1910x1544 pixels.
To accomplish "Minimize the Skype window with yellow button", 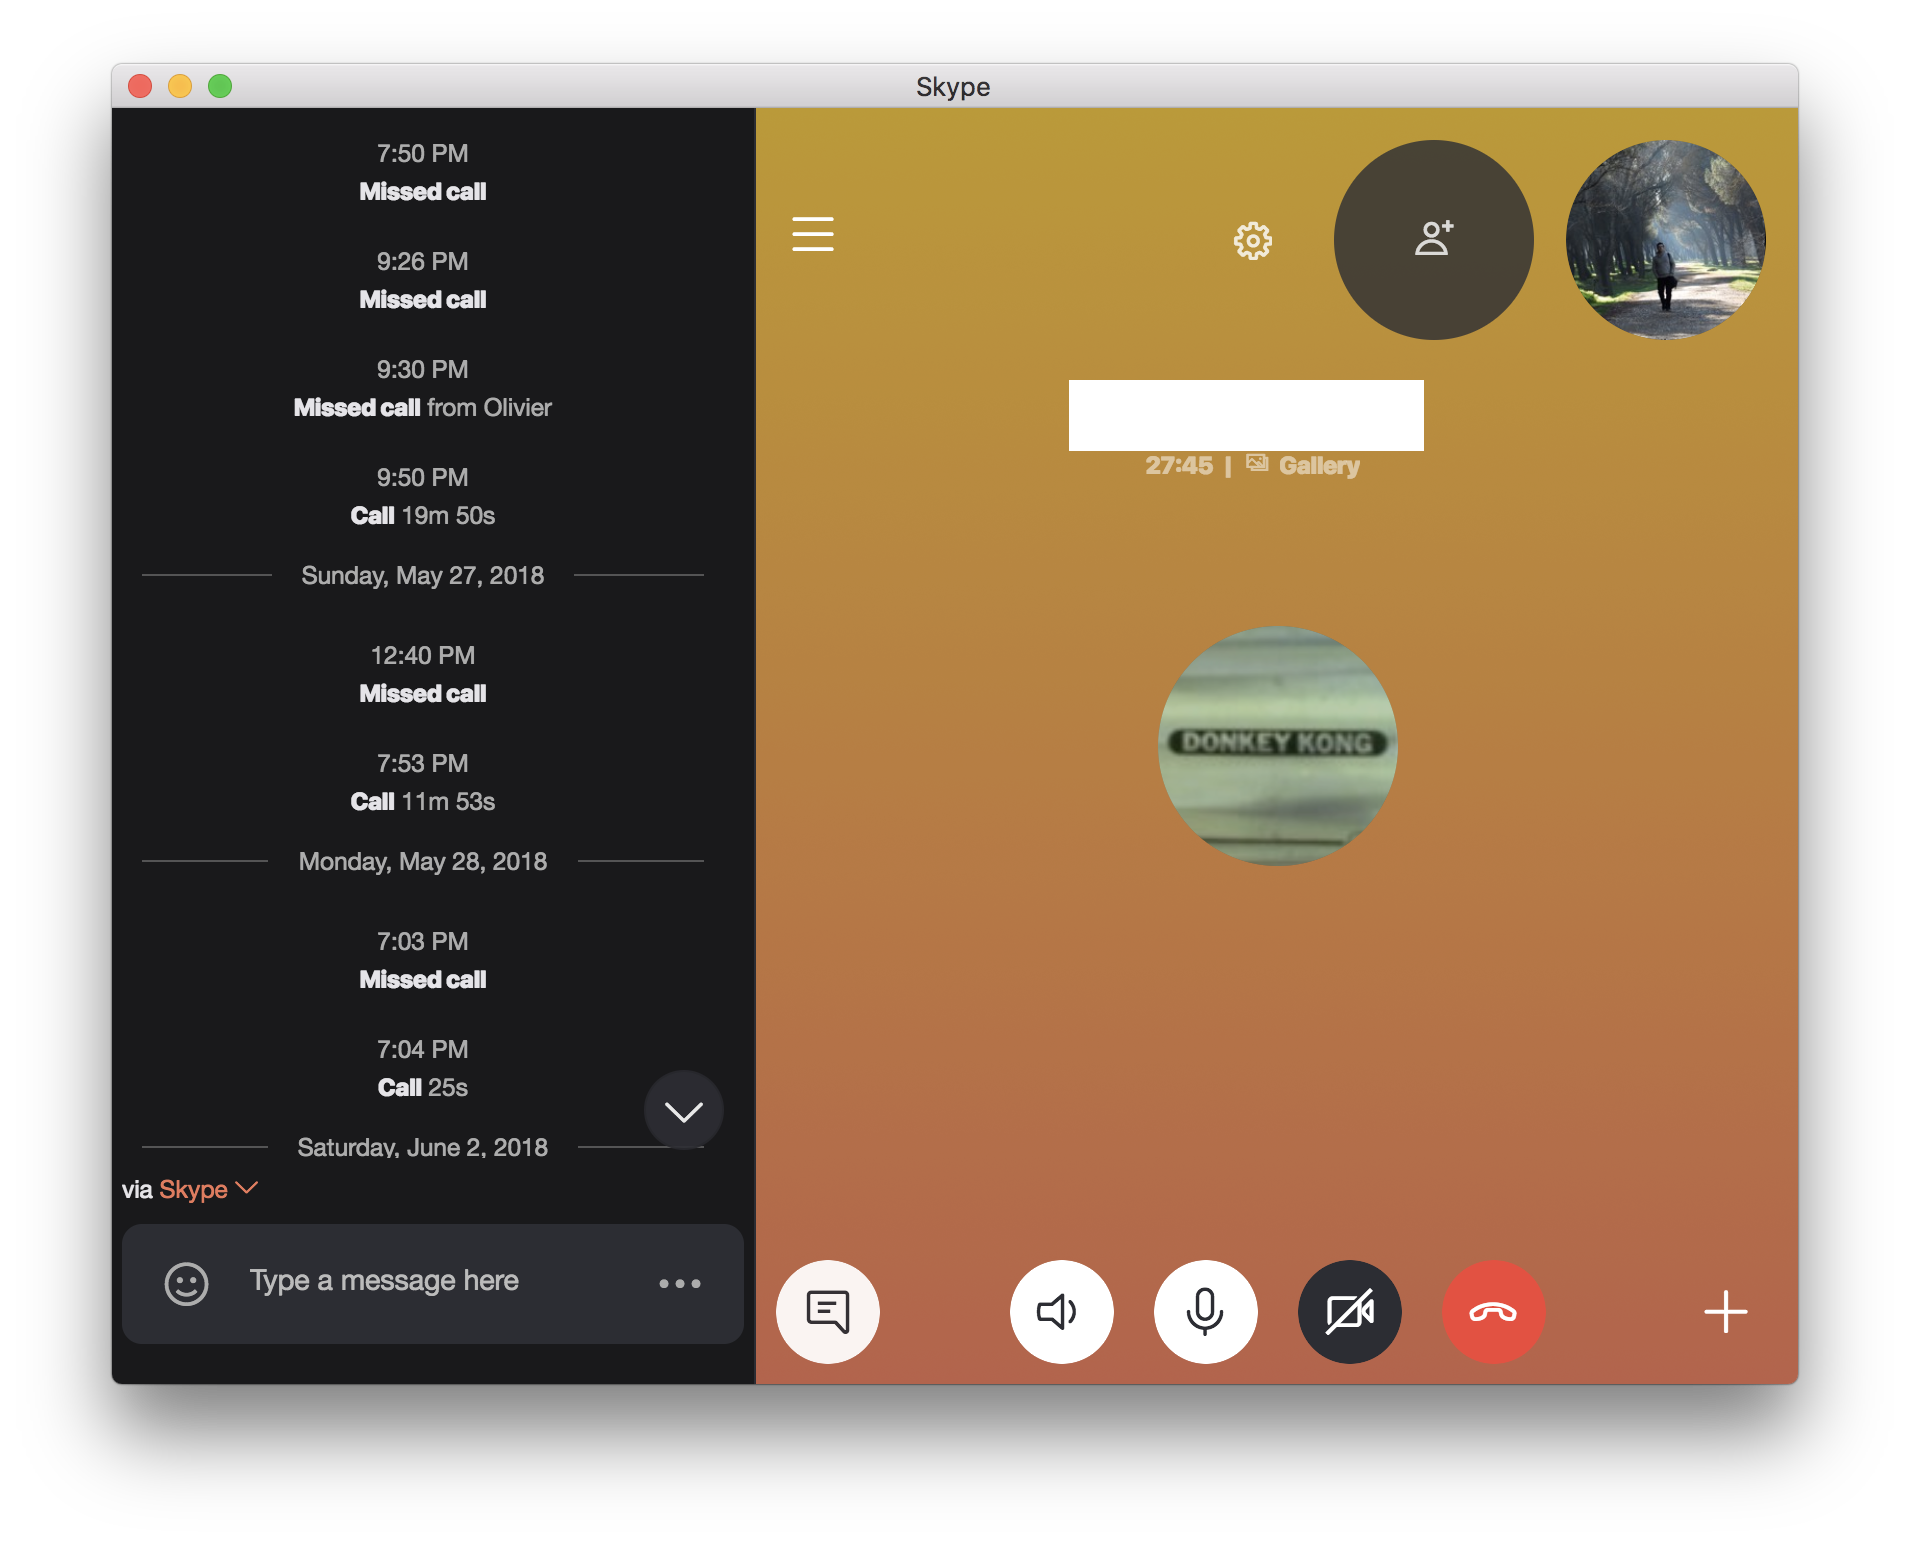I will [180, 86].
